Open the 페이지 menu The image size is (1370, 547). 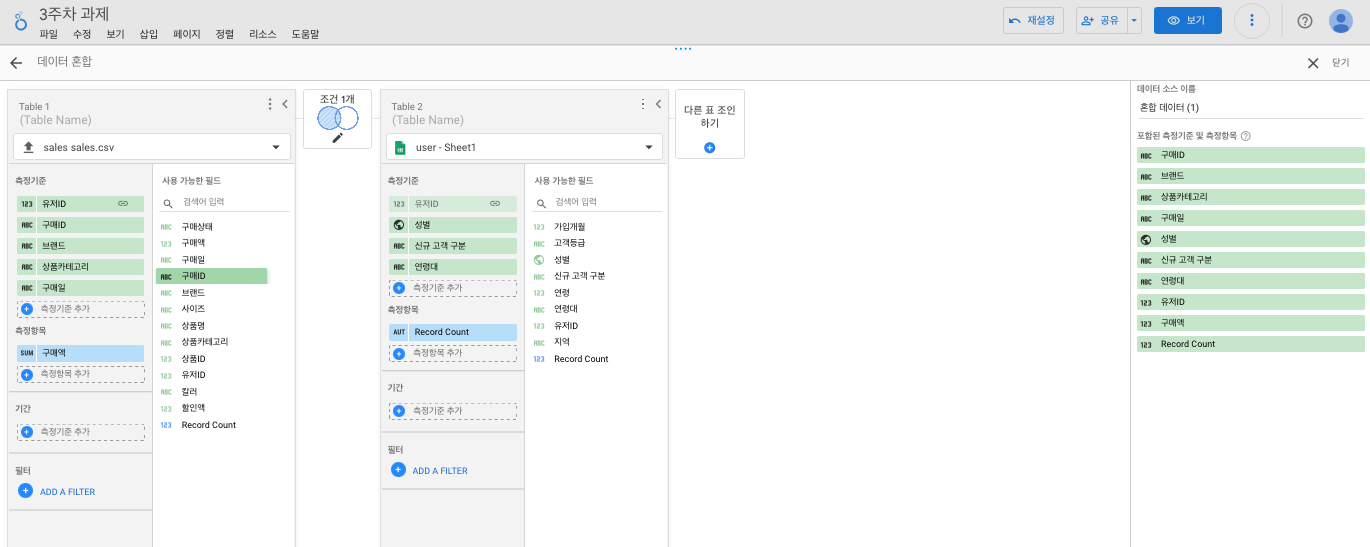[187, 34]
